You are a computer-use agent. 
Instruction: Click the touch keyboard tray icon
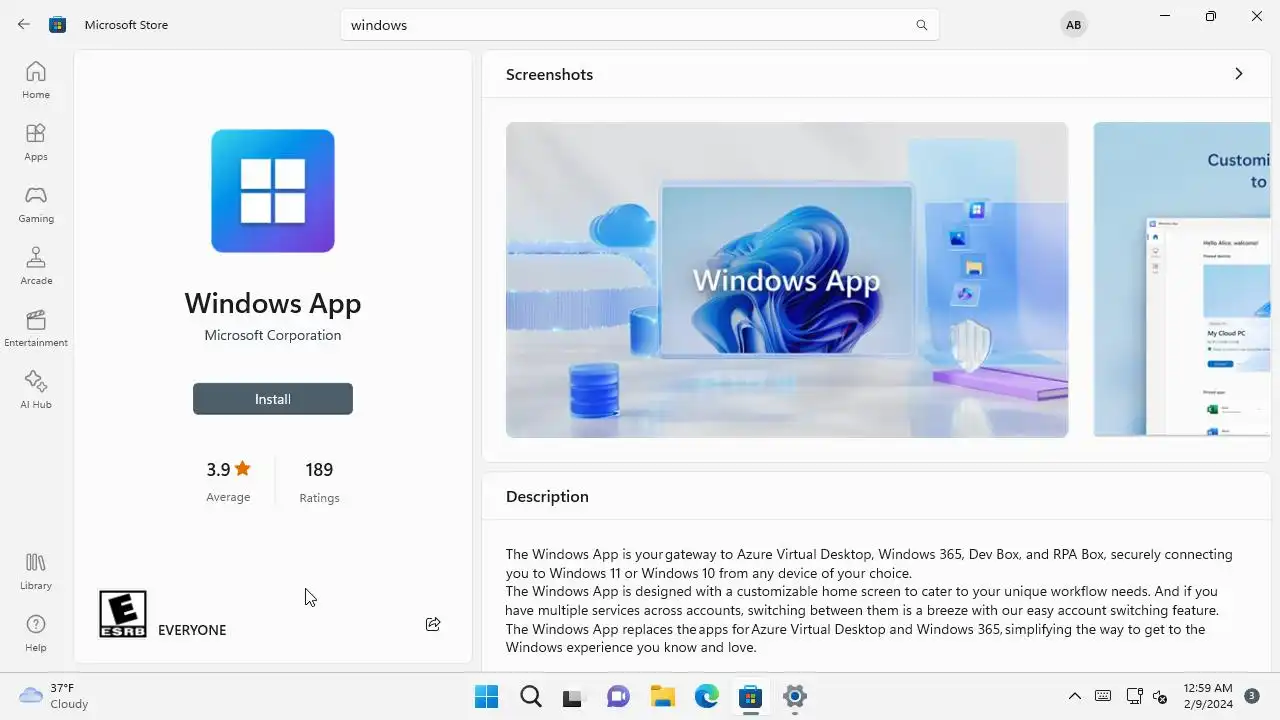click(x=1103, y=696)
